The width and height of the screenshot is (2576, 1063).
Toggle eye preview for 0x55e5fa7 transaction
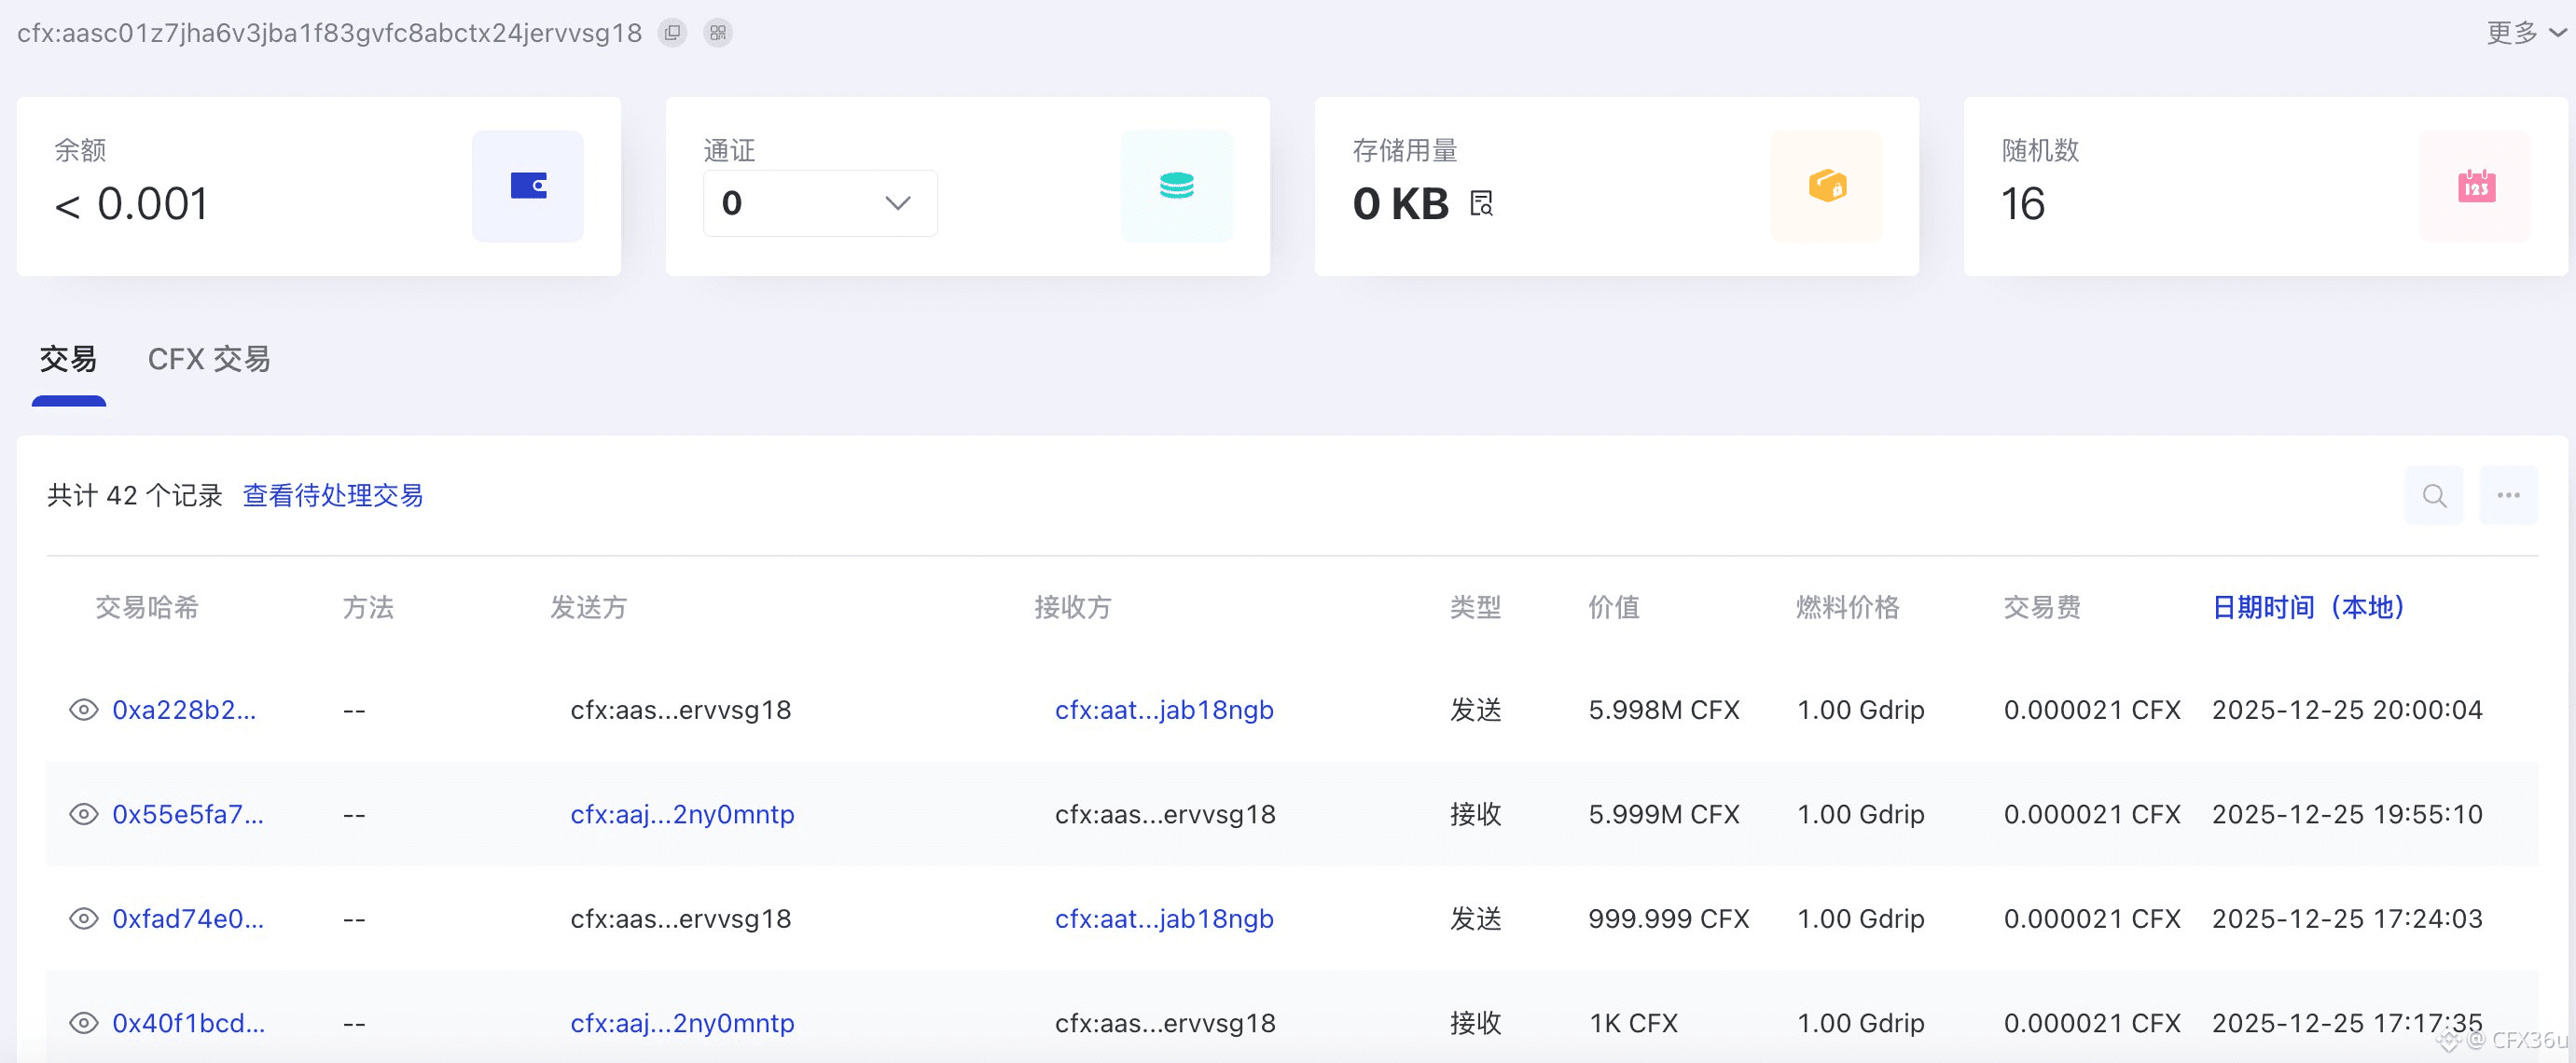click(84, 814)
